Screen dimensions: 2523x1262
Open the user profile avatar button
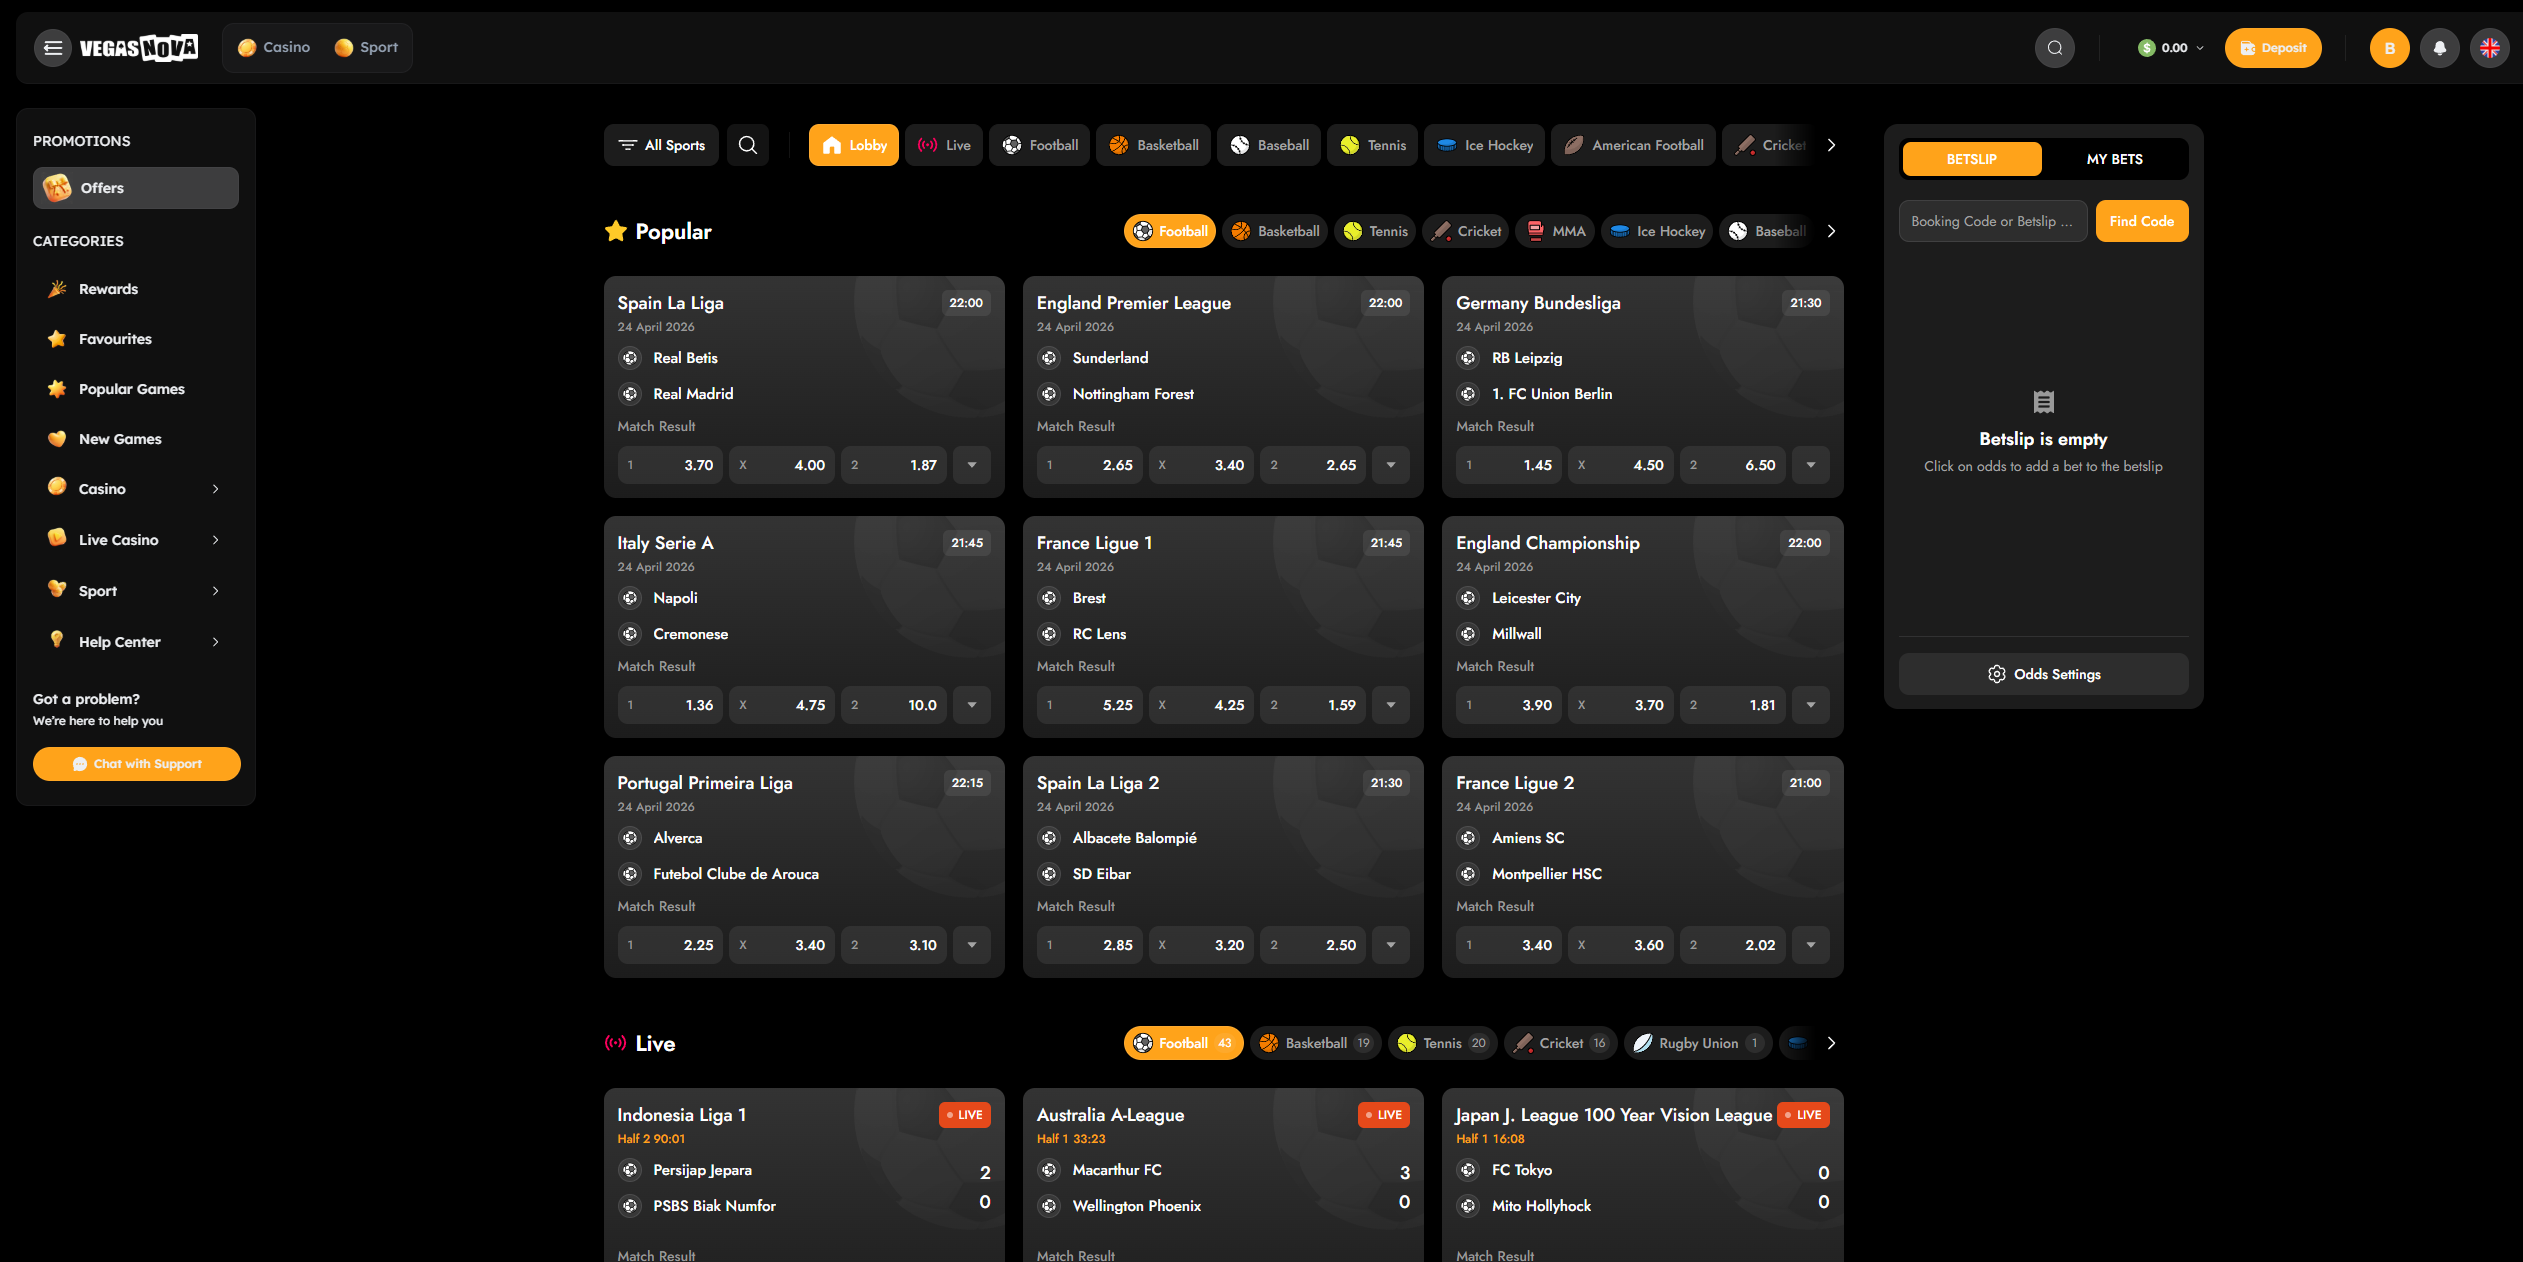tap(2390, 47)
